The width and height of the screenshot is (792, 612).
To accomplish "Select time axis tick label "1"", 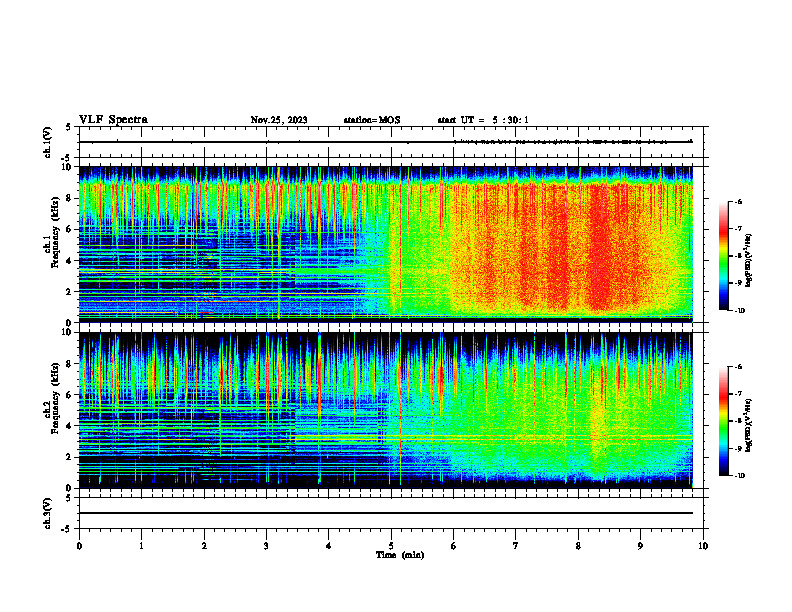I will coord(141,546).
